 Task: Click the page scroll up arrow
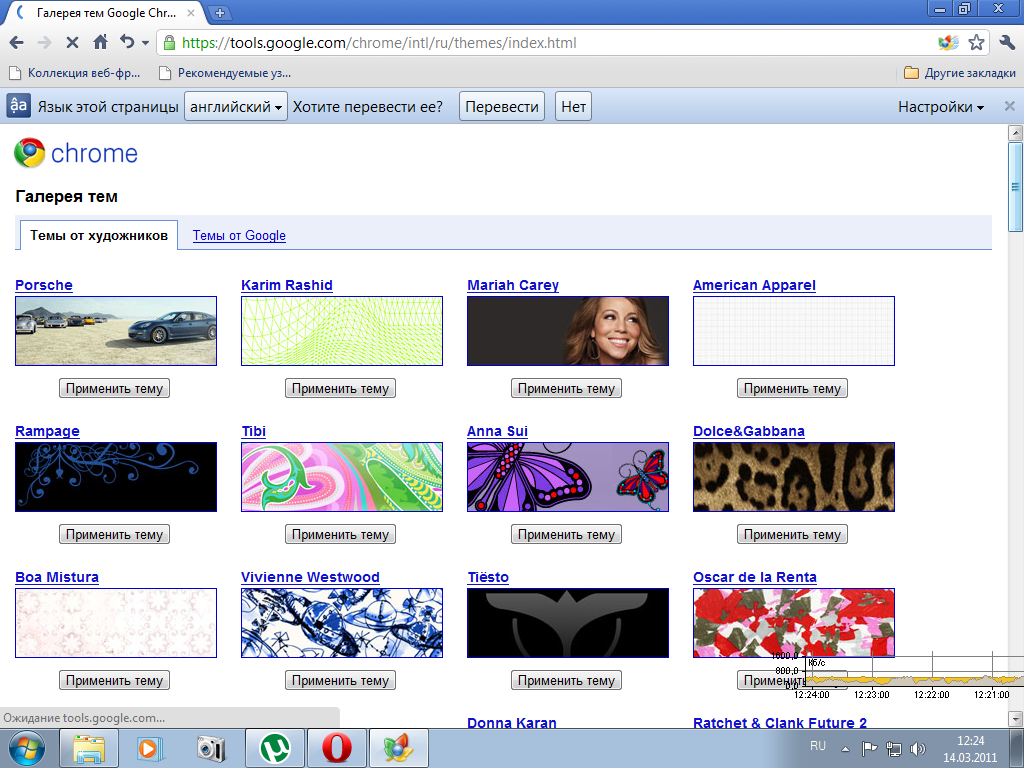click(x=1016, y=133)
